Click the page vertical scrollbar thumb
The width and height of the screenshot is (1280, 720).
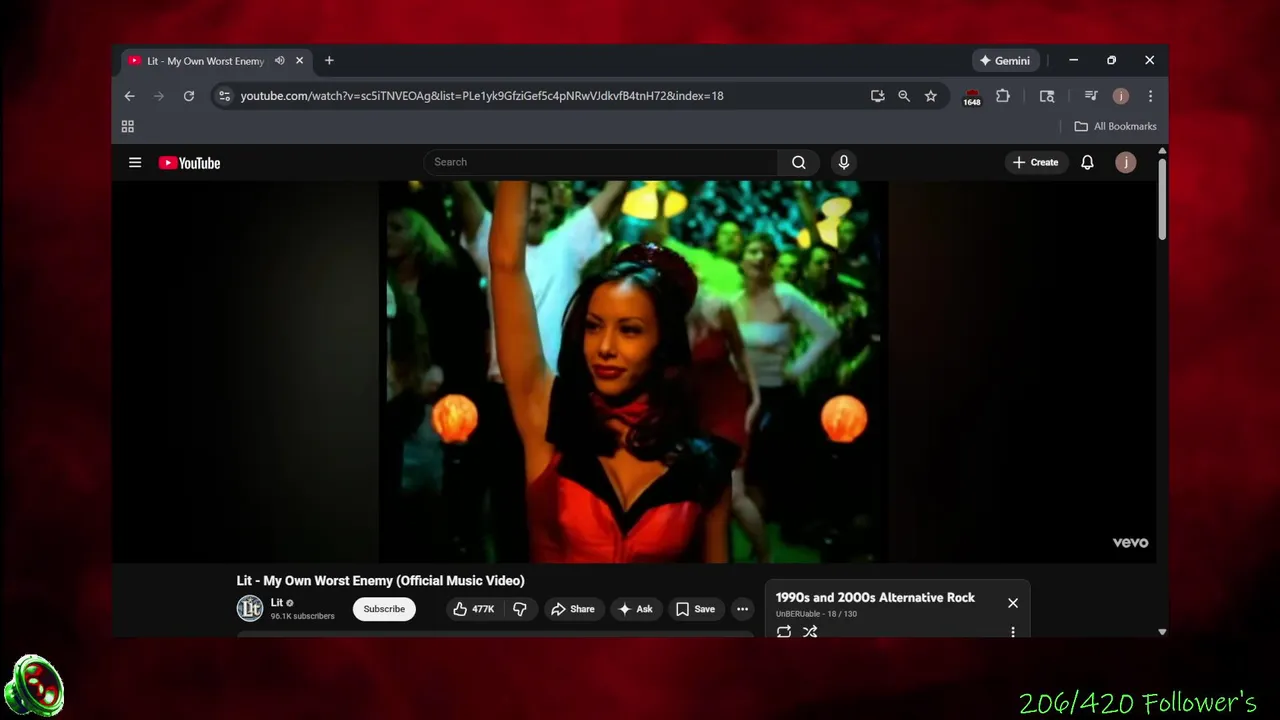coord(1162,198)
